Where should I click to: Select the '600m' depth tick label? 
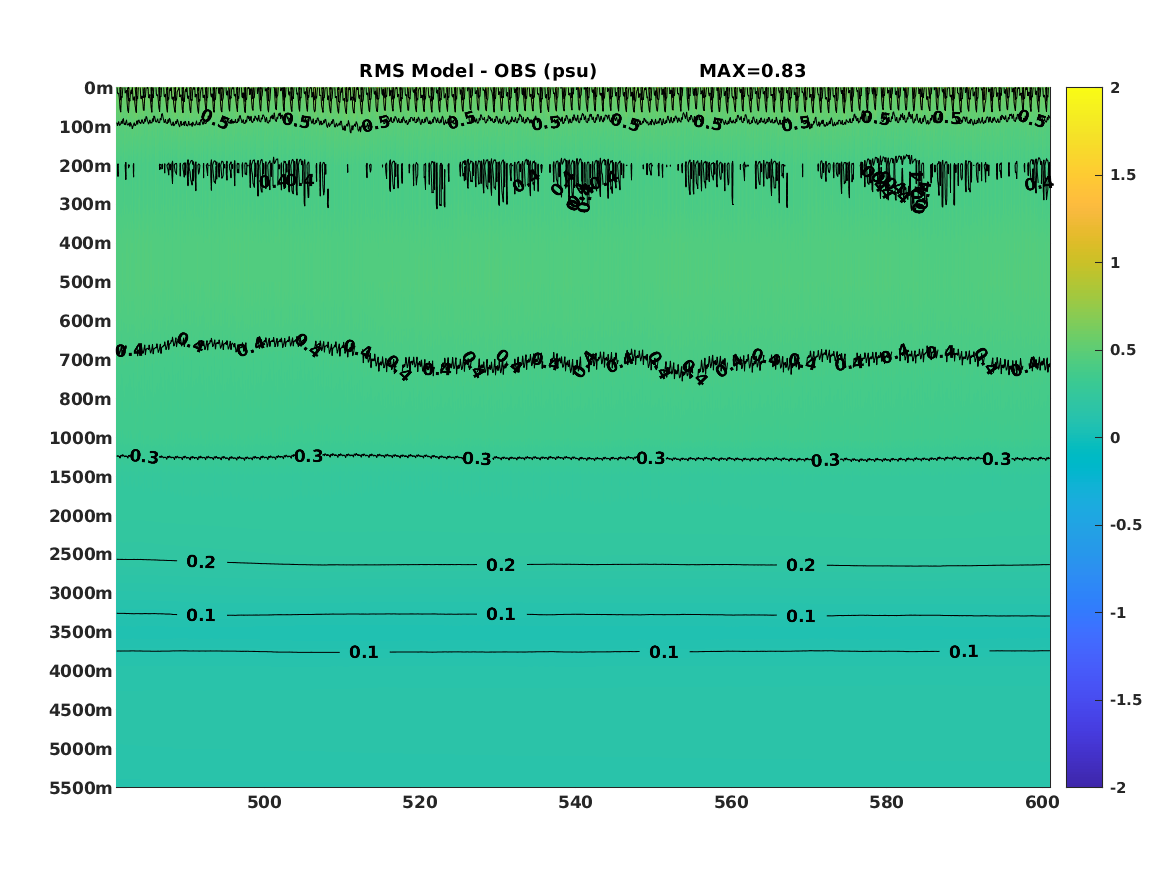(x=86, y=321)
